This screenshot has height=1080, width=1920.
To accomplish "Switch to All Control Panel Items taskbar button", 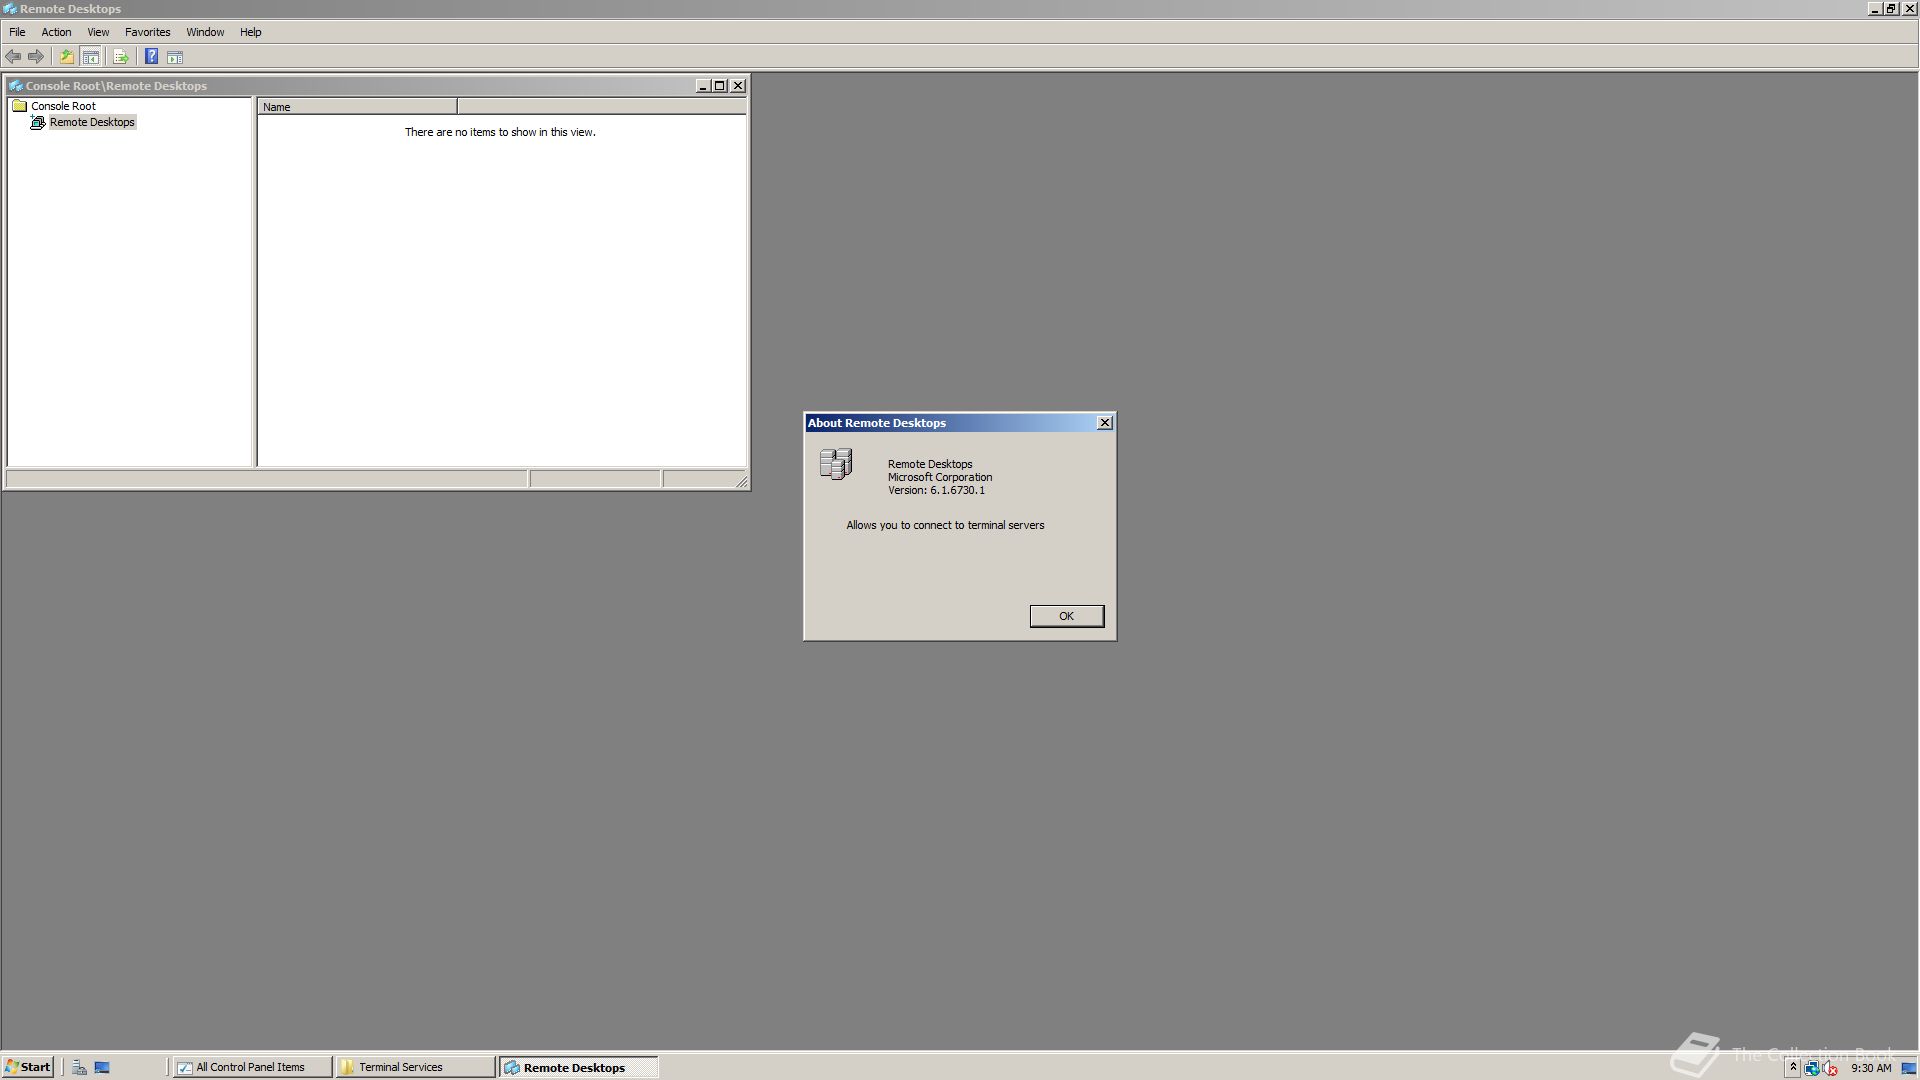I will (x=252, y=1067).
